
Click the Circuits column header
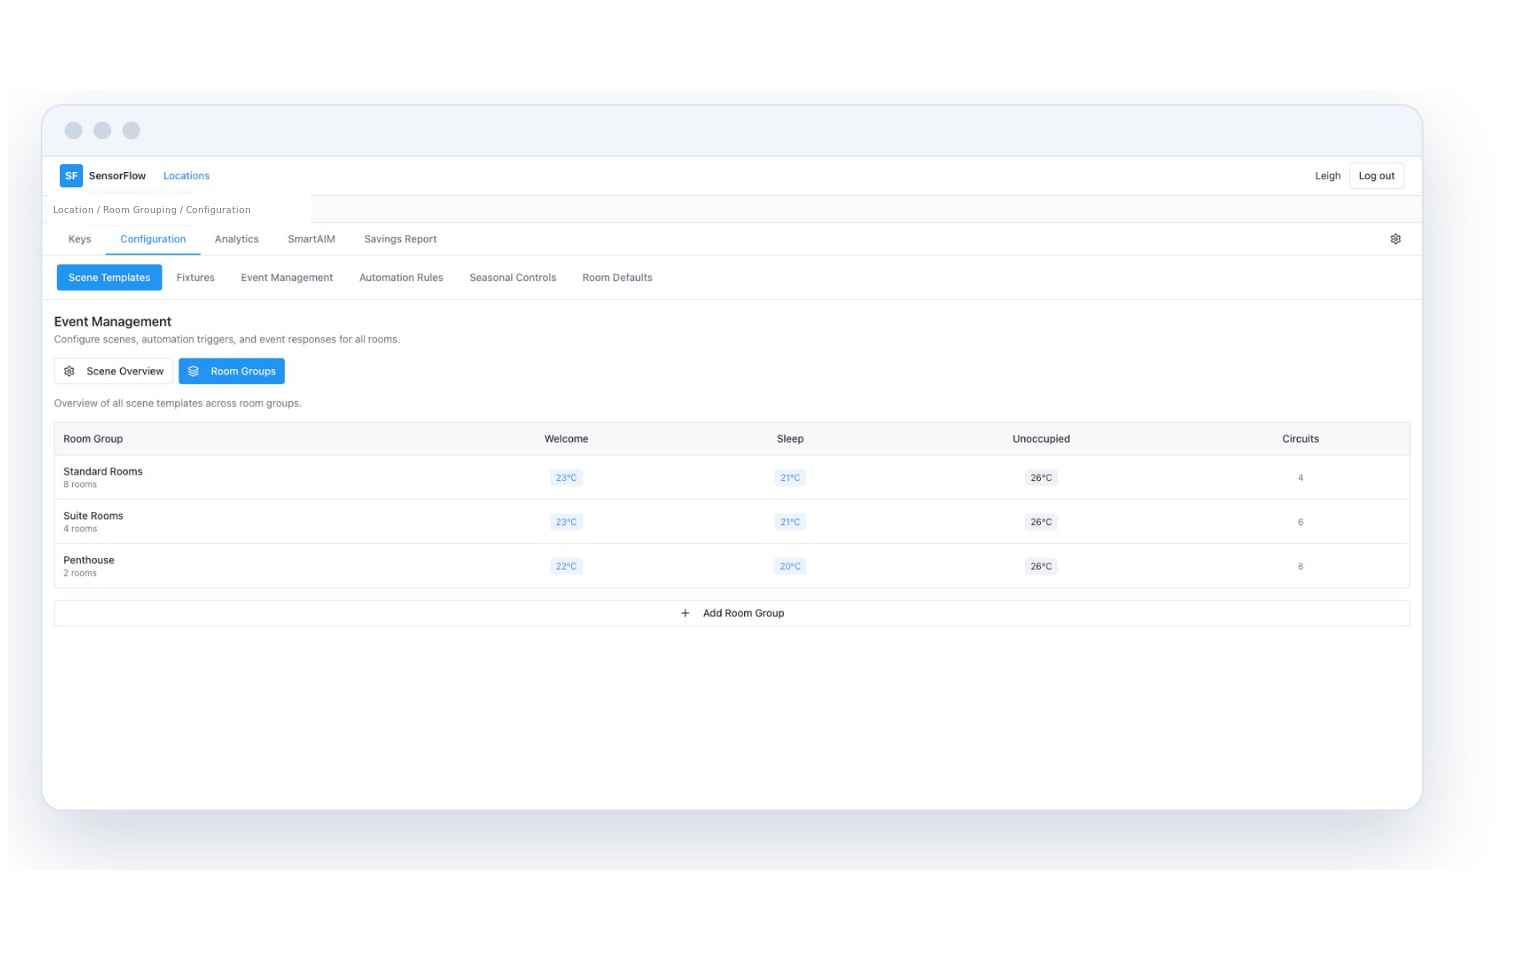[x=1300, y=439]
